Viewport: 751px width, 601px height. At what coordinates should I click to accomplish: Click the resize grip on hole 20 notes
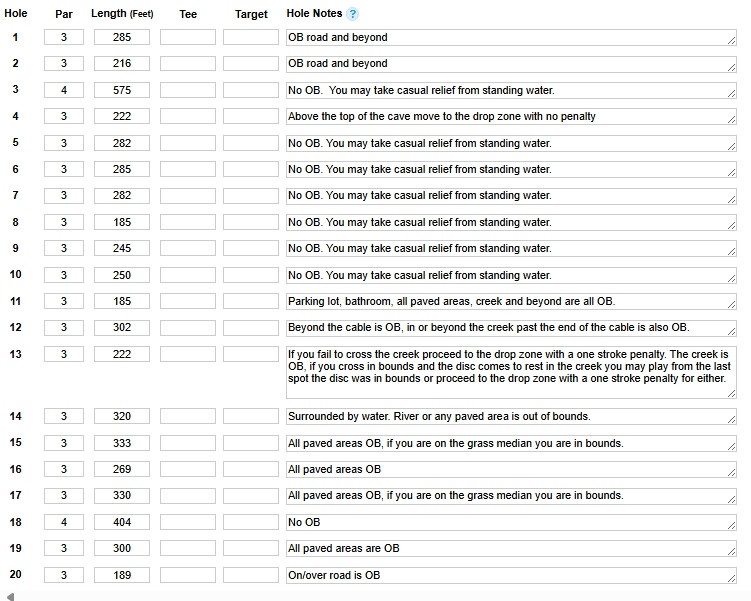731,578
